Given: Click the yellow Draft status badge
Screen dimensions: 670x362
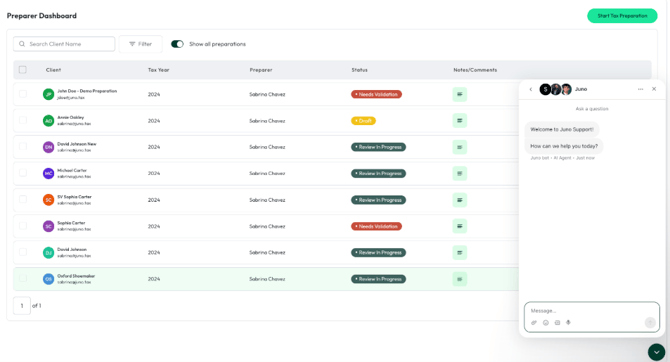Looking at the screenshot, I should (363, 121).
